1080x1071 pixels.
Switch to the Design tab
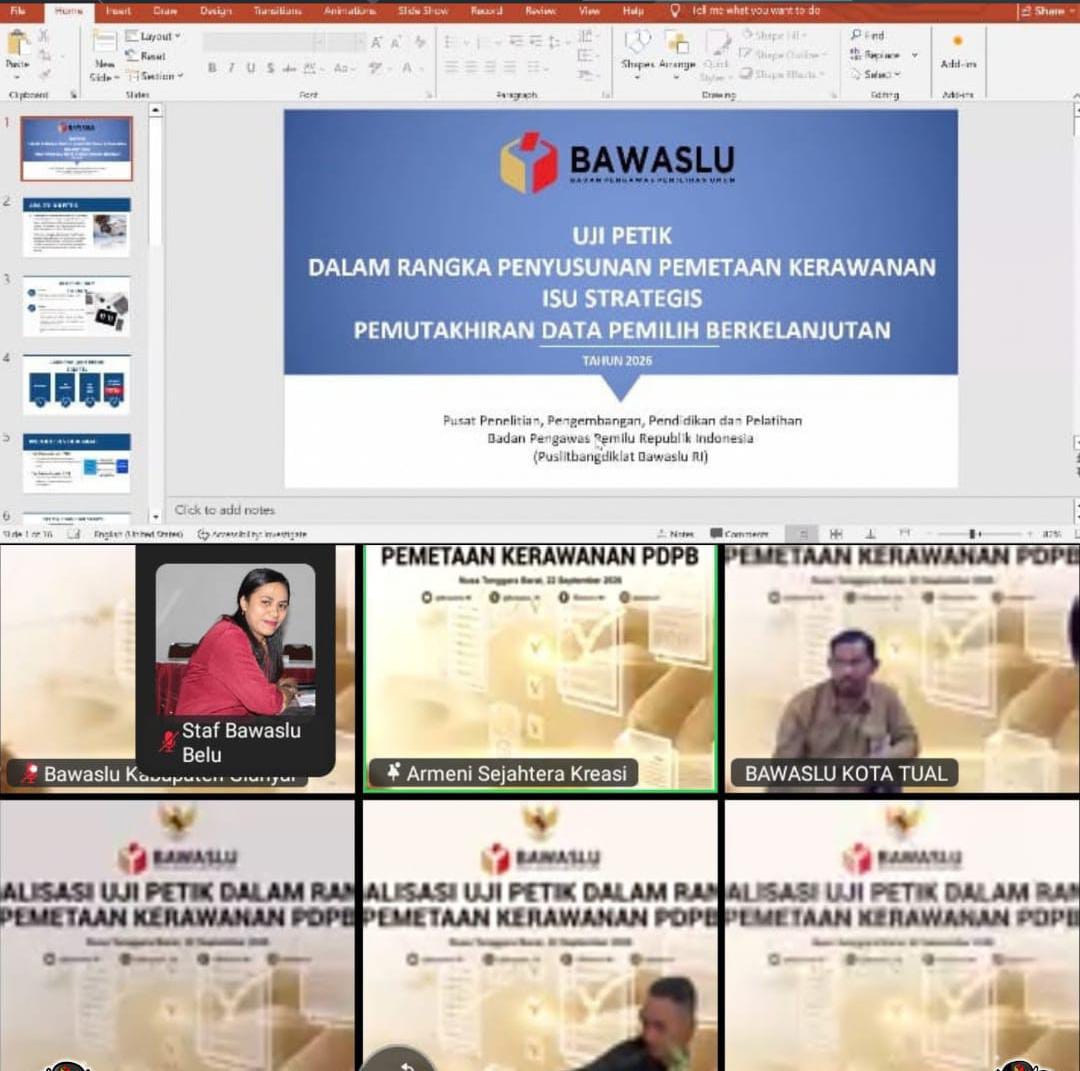pos(216,10)
